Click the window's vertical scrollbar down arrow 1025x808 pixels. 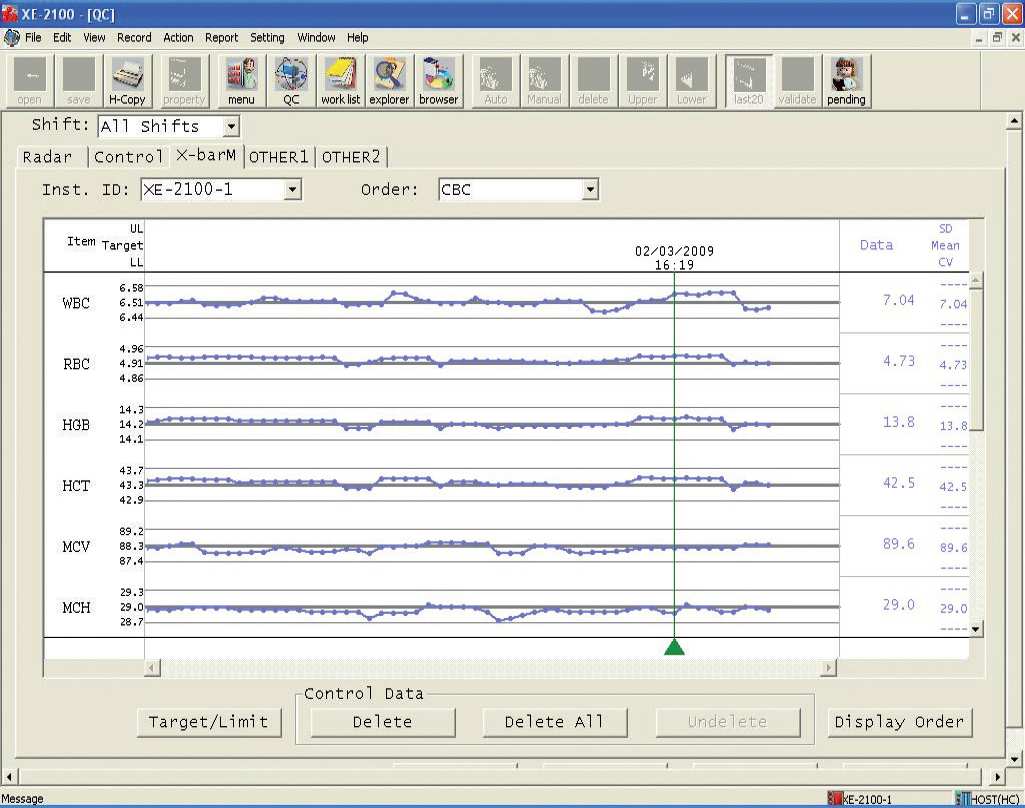point(1014,759)
